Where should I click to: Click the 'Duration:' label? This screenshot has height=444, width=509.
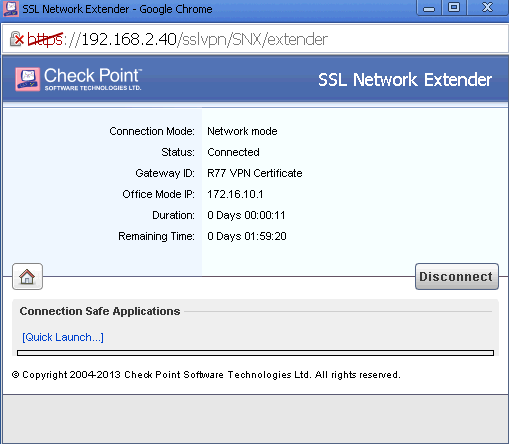[173, 215]
